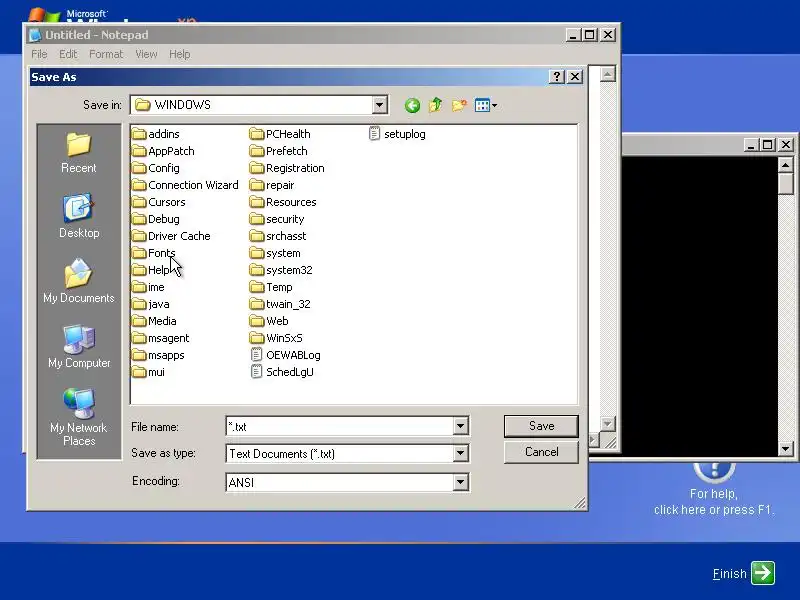Screen dimensions: 800x600
Task: Select the addins folder
Action: (156, 134)
